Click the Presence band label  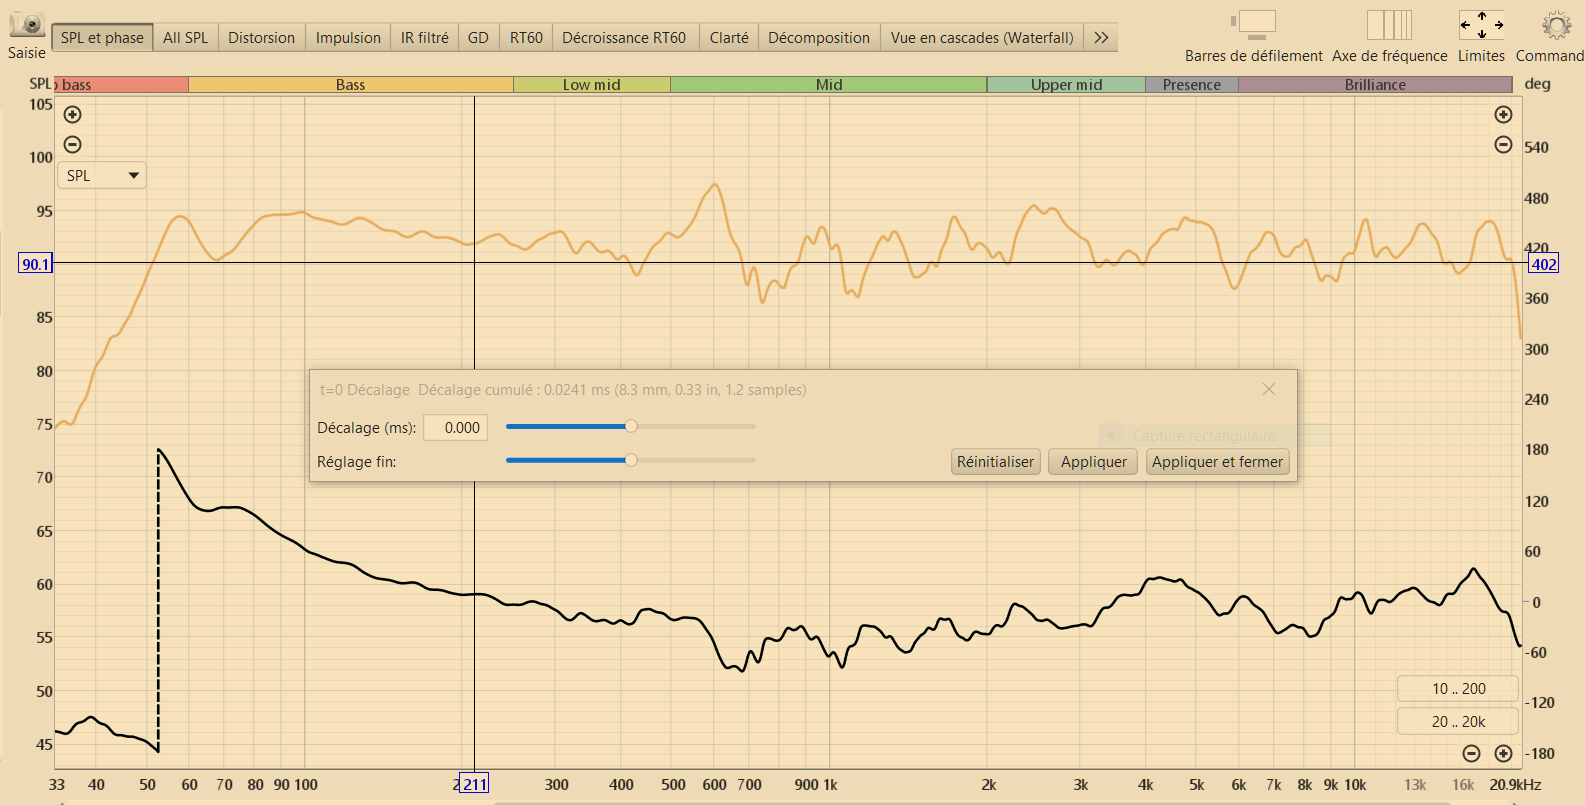pyautogui.click(x=1192, y=85)
